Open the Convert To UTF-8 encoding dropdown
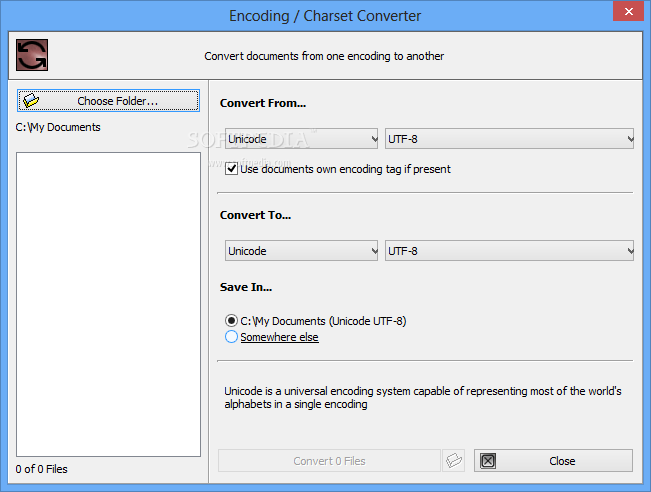 click(x=509, y=251)
